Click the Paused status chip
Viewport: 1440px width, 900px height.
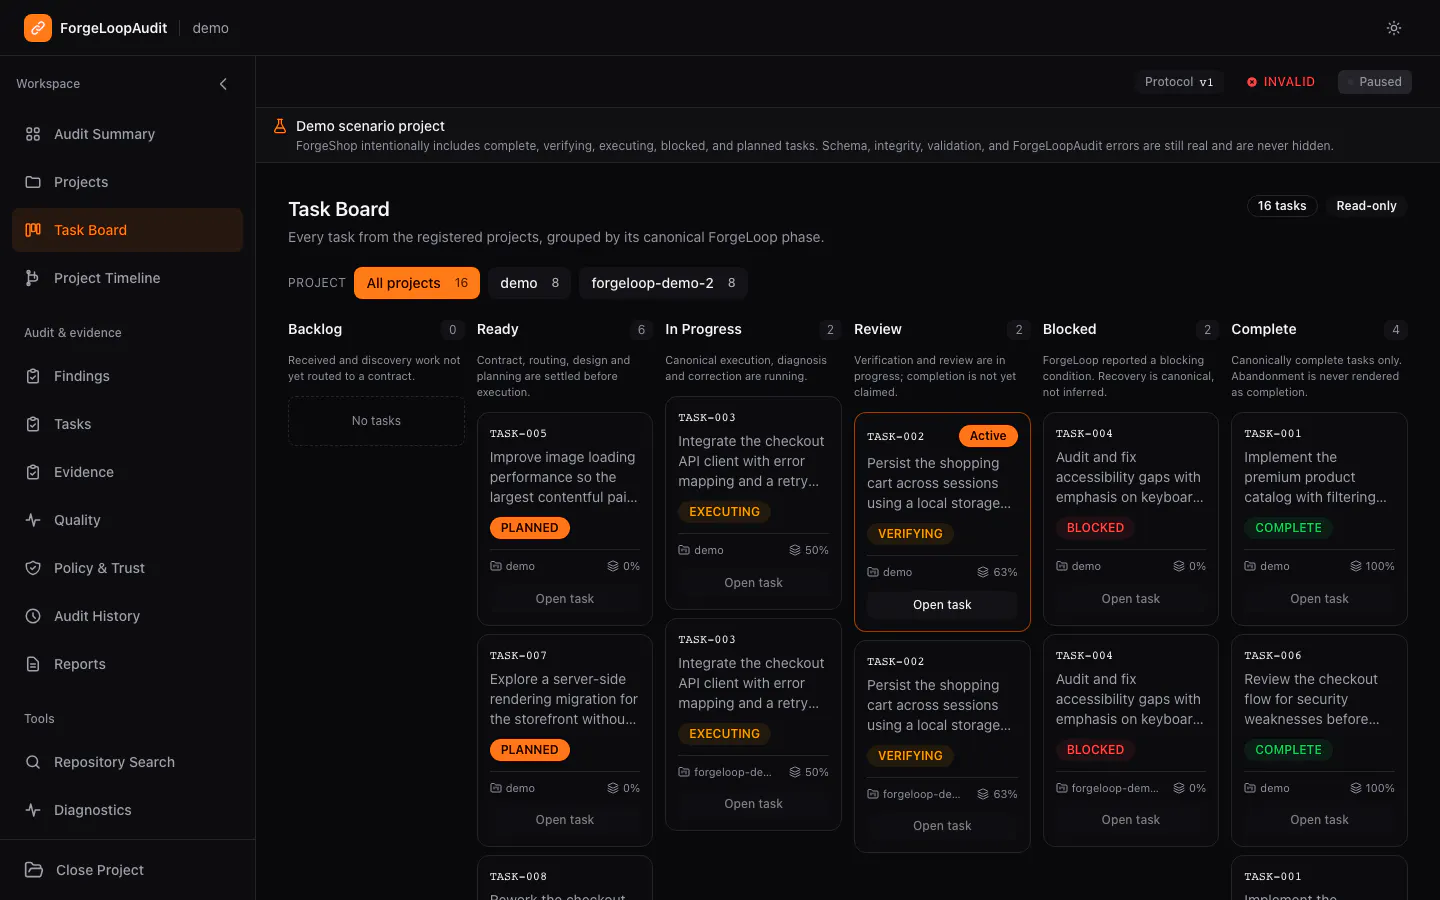click(x=1375, y=82)
